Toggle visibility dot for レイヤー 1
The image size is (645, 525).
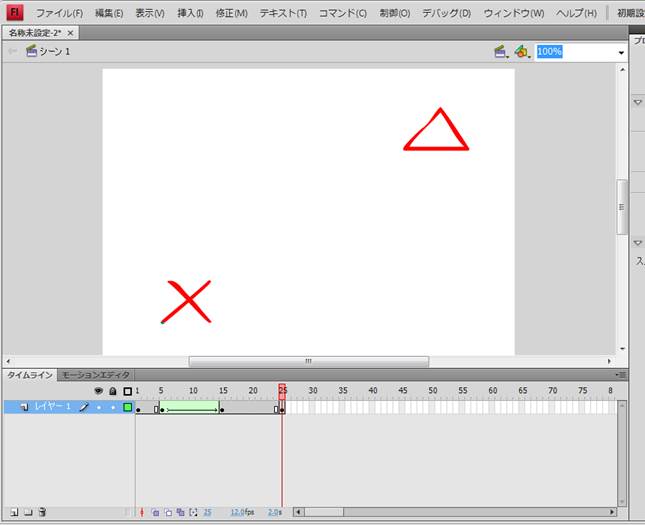(99, 407)
